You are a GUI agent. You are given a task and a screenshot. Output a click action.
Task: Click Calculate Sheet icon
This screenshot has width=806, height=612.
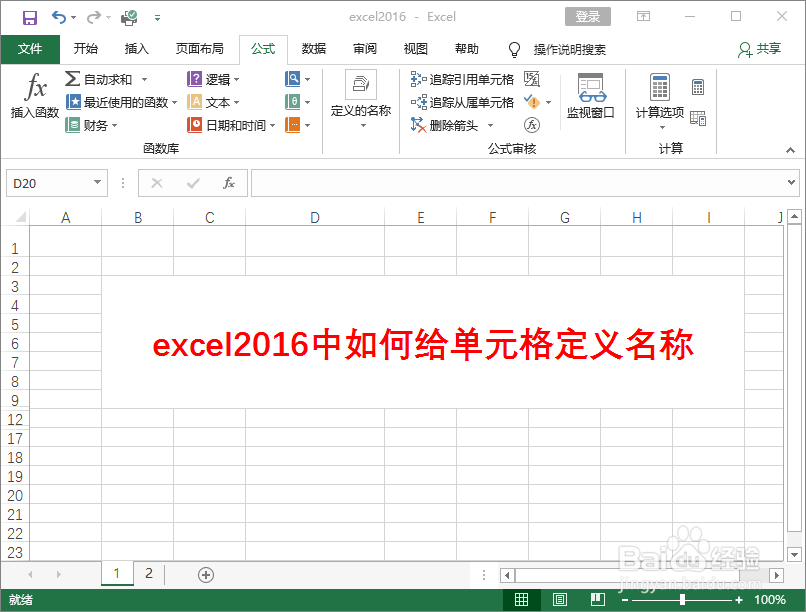pos(698,118)
